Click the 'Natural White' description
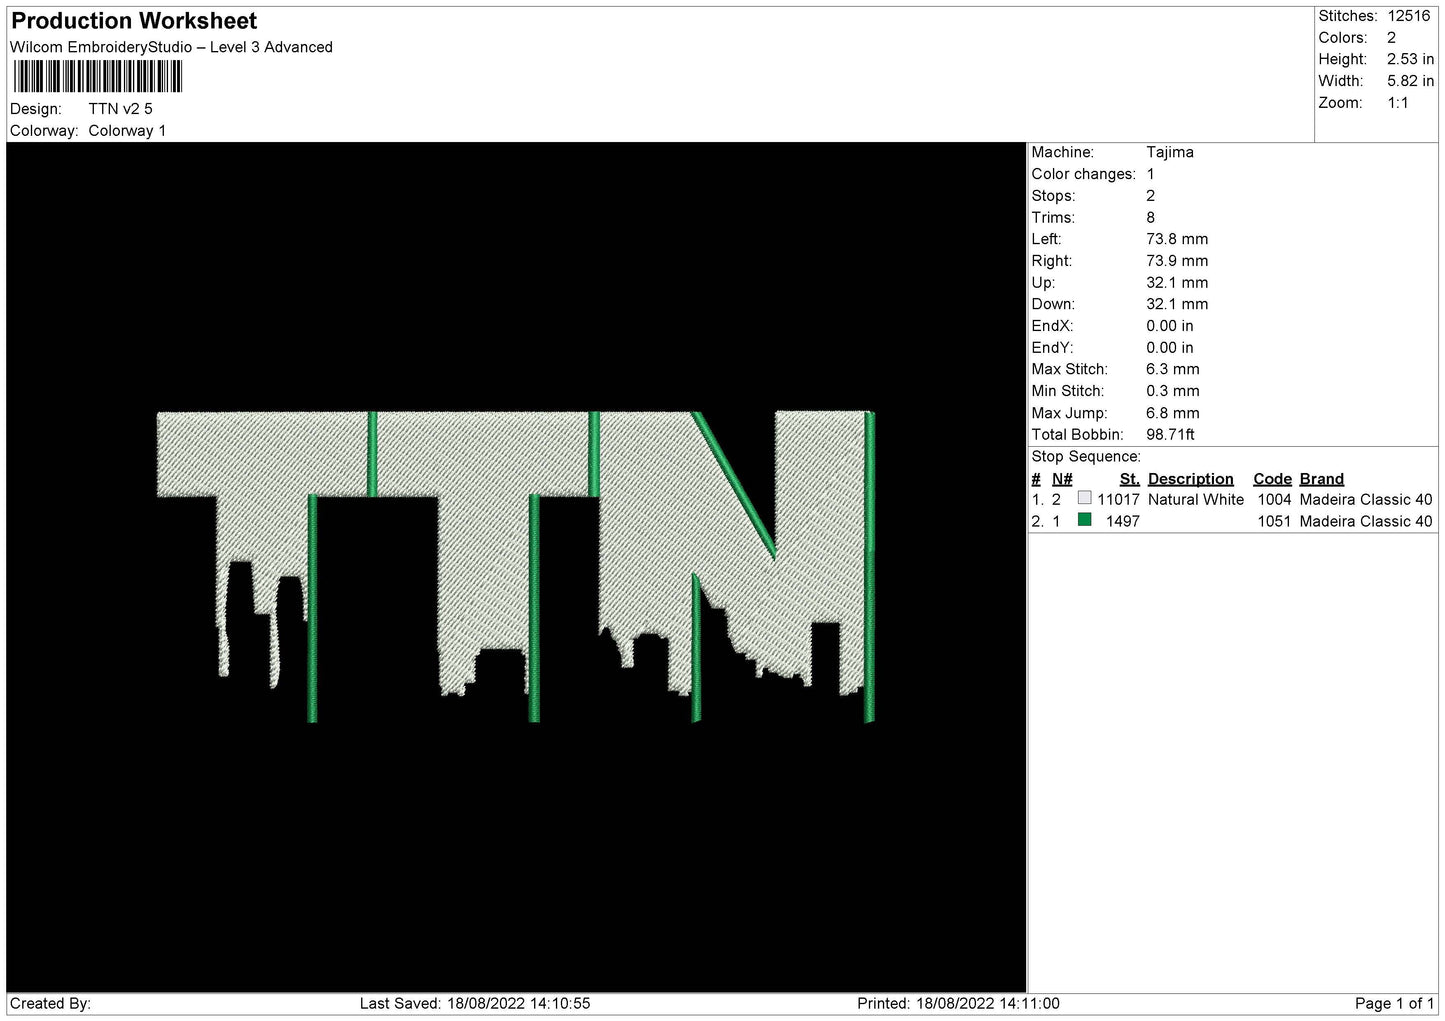1445x1021 pixels. tap(1196, 500)
